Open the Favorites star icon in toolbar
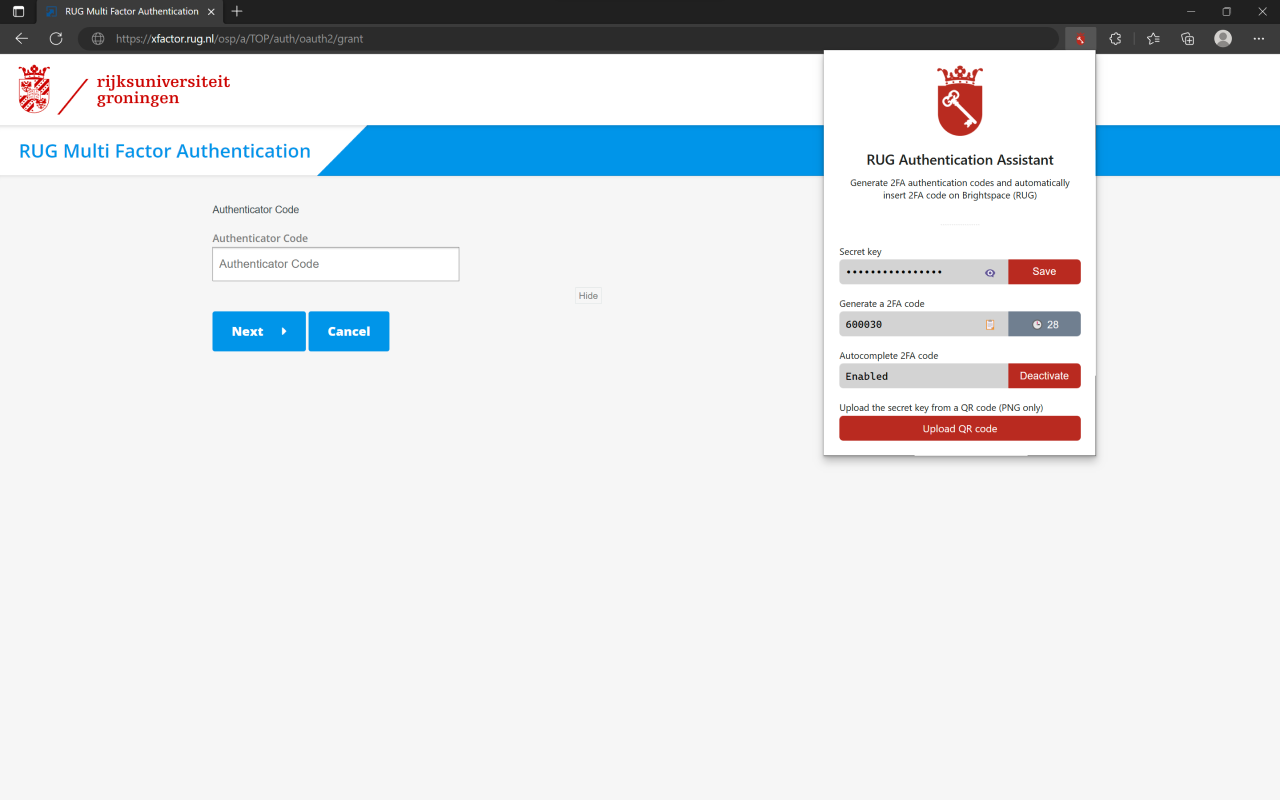1280x800 pixels. [x=1153, y=39]
